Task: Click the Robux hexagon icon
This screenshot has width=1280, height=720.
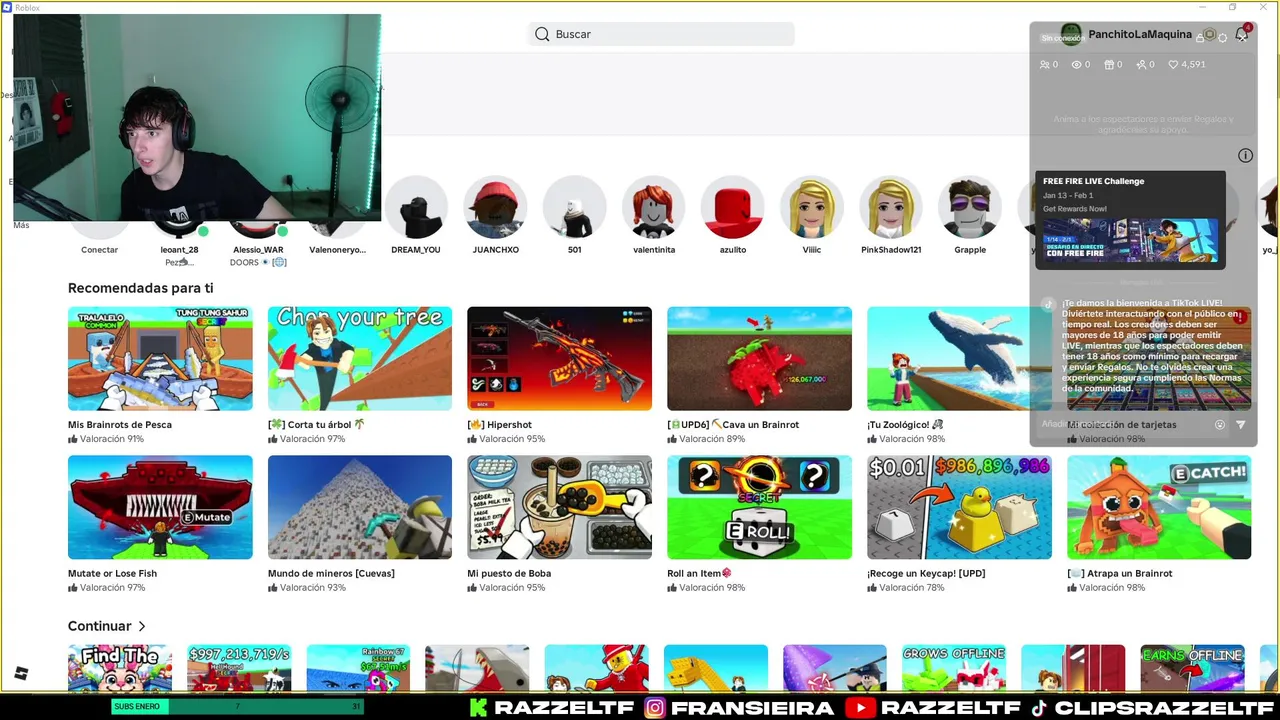Action: click(1209, 35)
